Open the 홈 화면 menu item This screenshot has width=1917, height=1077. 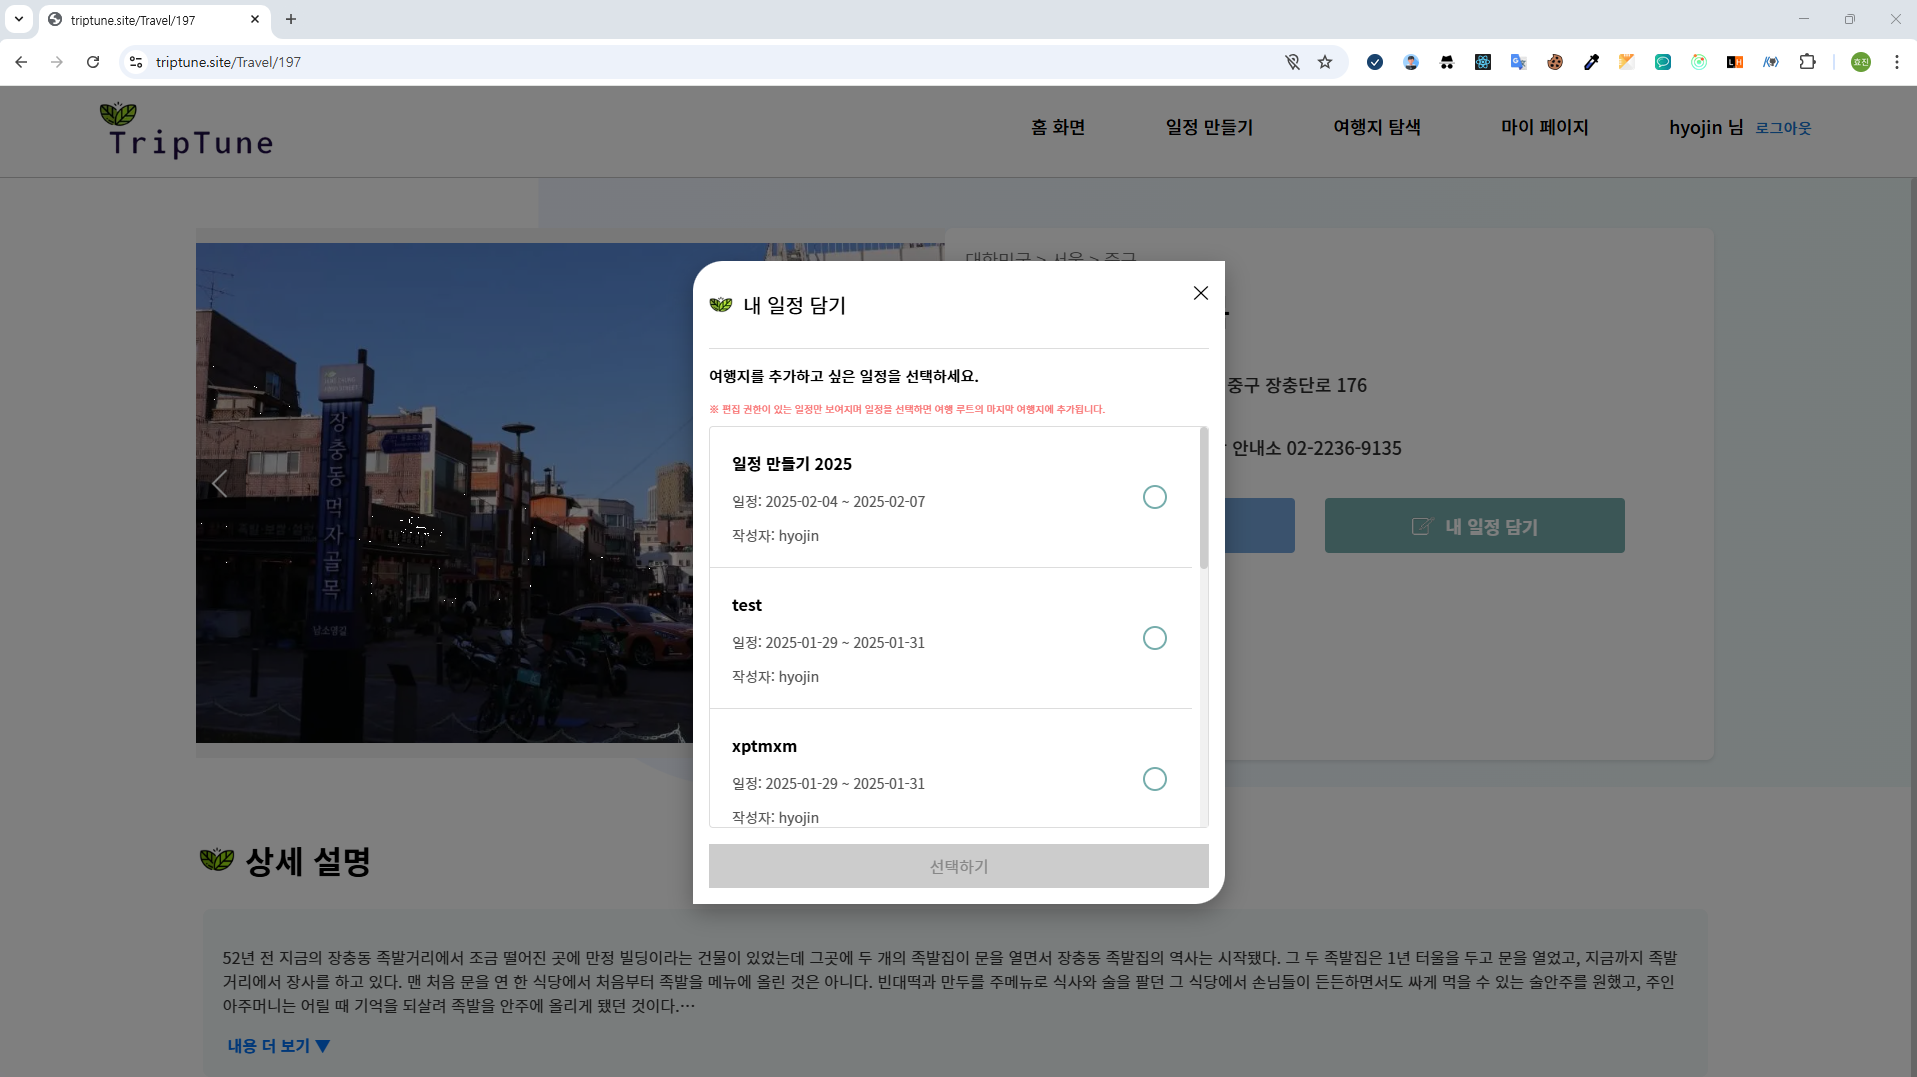pyautogui.click(x=1058, y=127)
